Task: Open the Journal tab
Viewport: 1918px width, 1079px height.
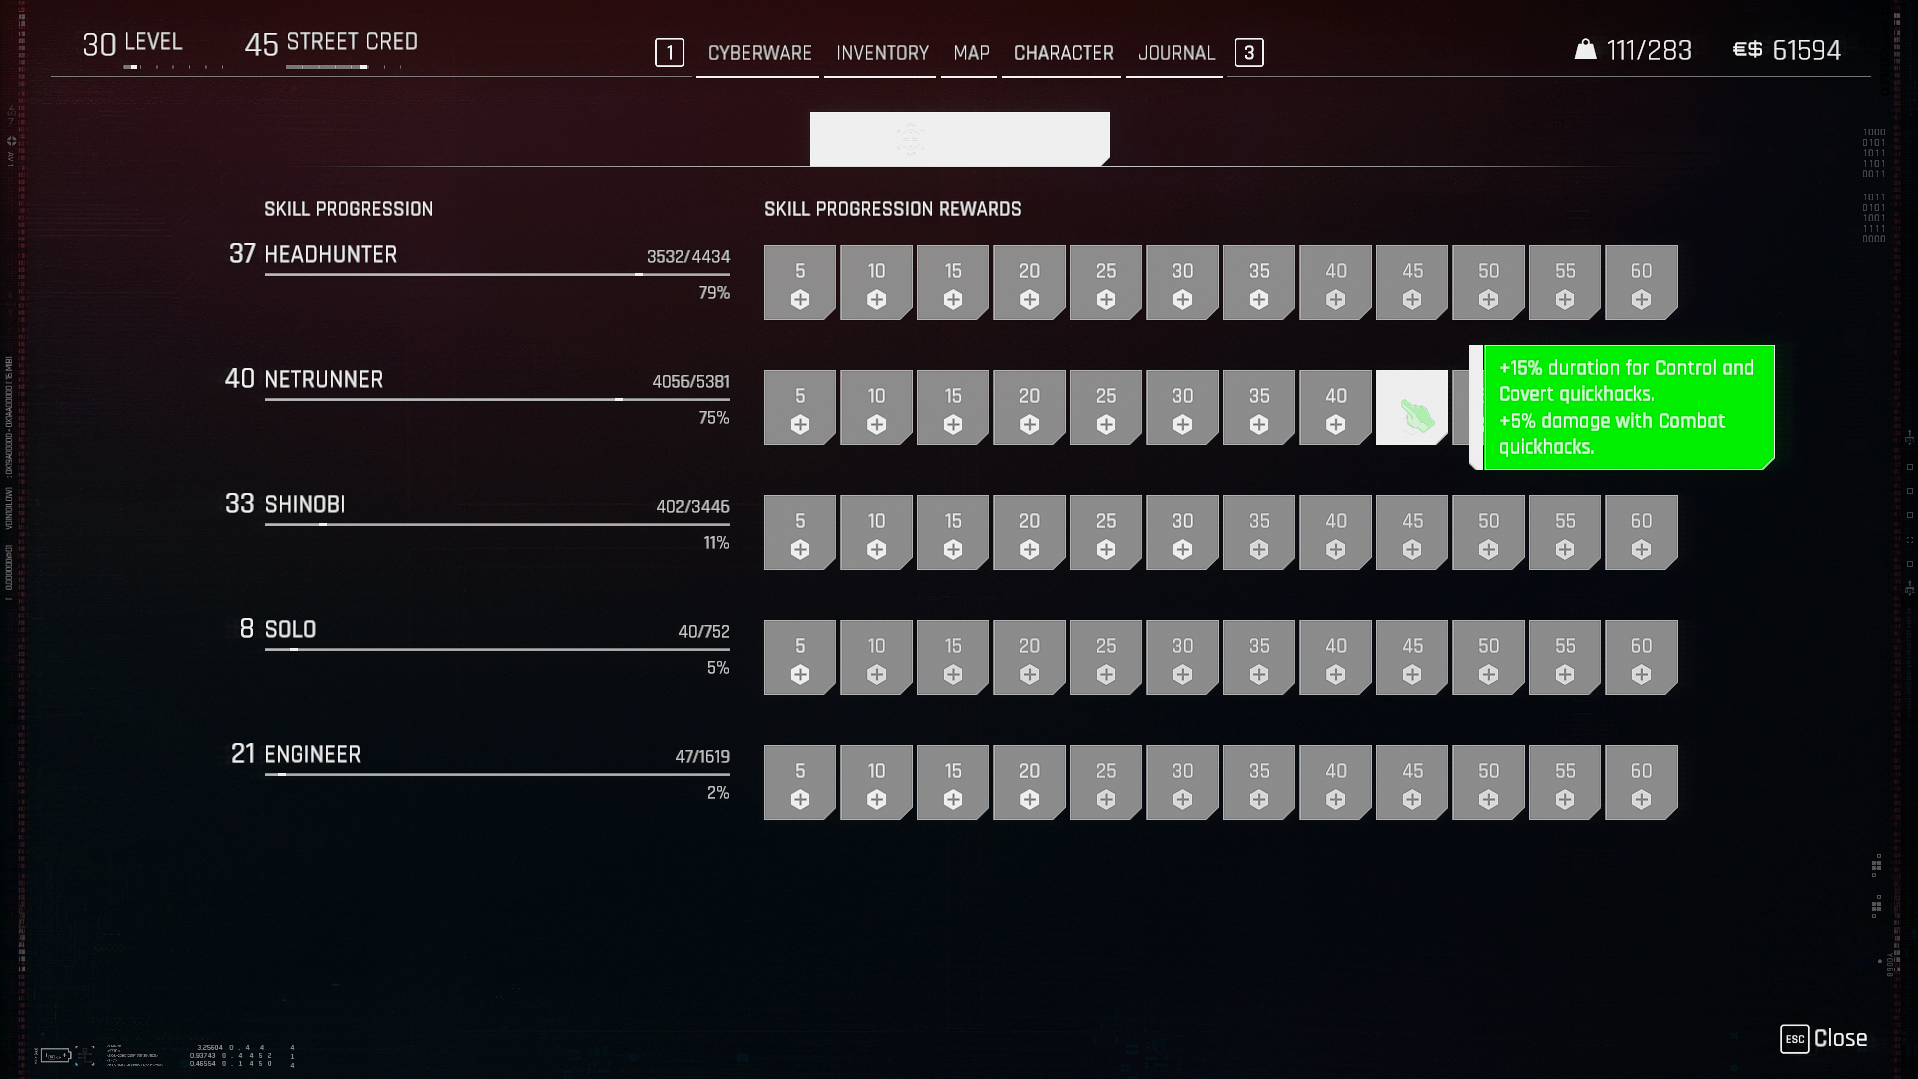Action: [1176, 53]
